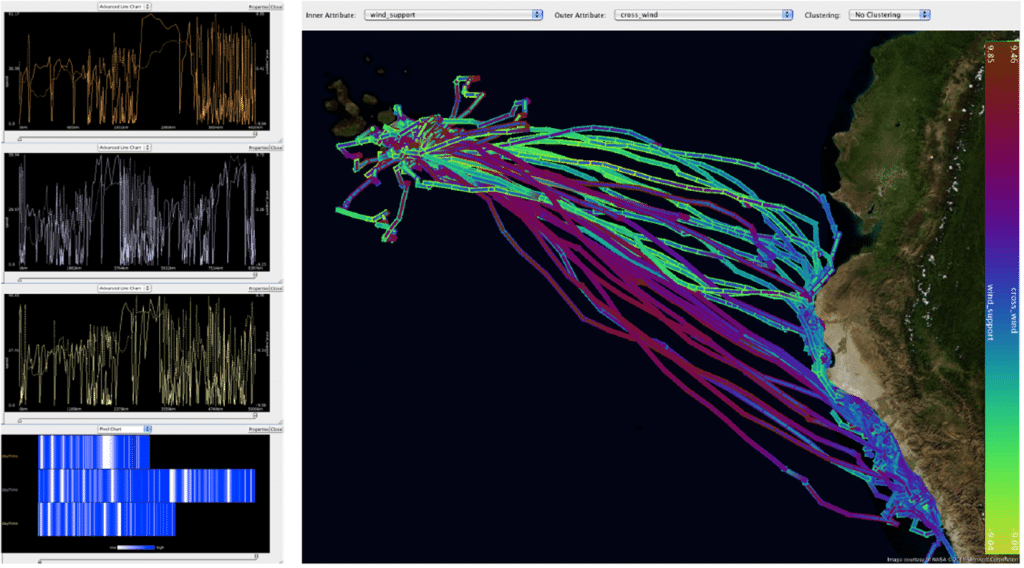The image size is (1024, 568).
Task: Click the 9.46 value atop color legend
Action: [x=1013, y=54]
